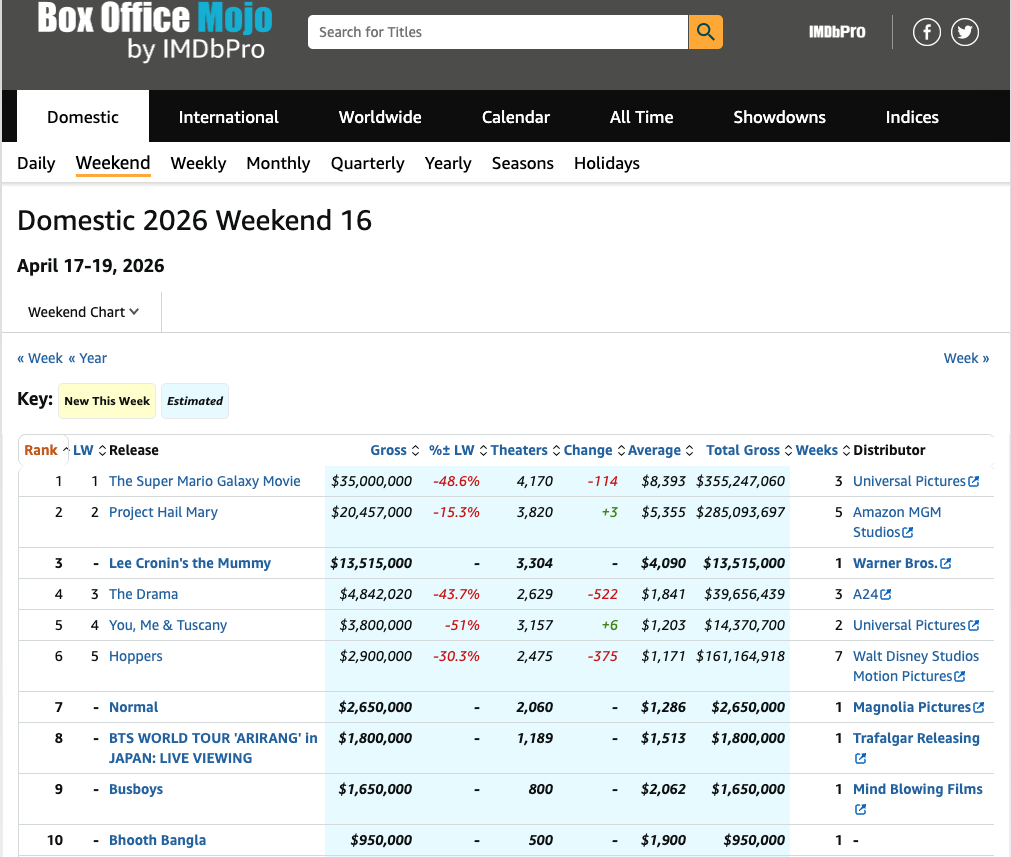Click external link icon next to A24

[x=886, y=595]
